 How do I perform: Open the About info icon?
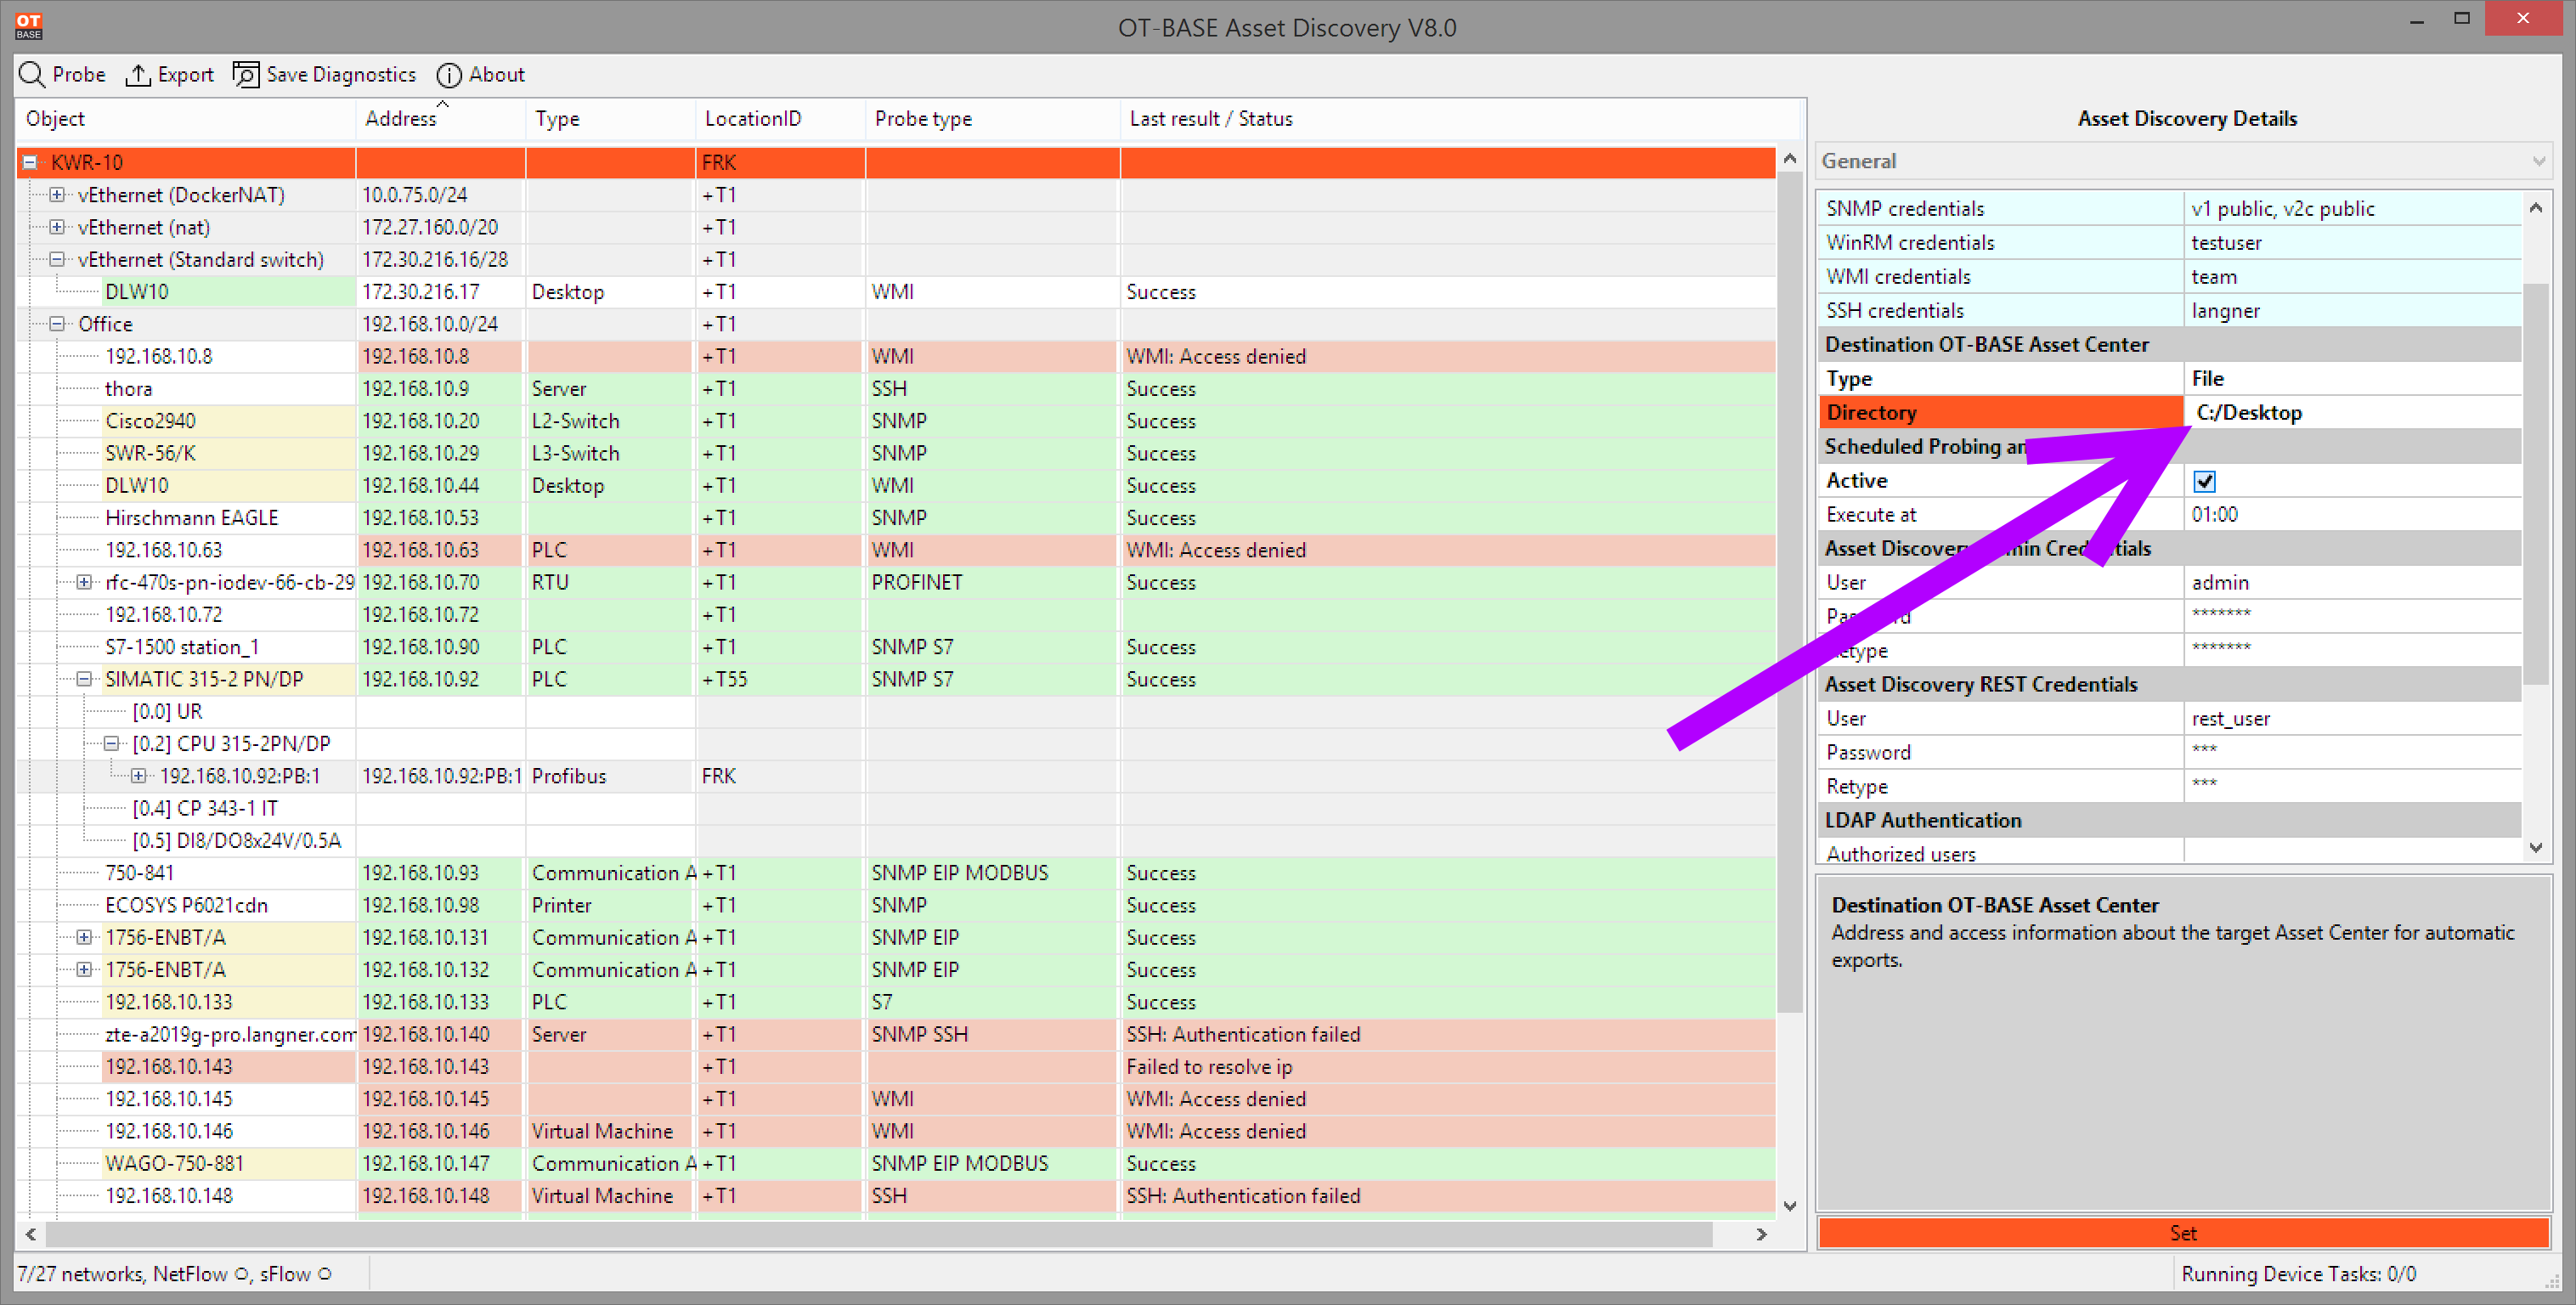tap(449, 75)
